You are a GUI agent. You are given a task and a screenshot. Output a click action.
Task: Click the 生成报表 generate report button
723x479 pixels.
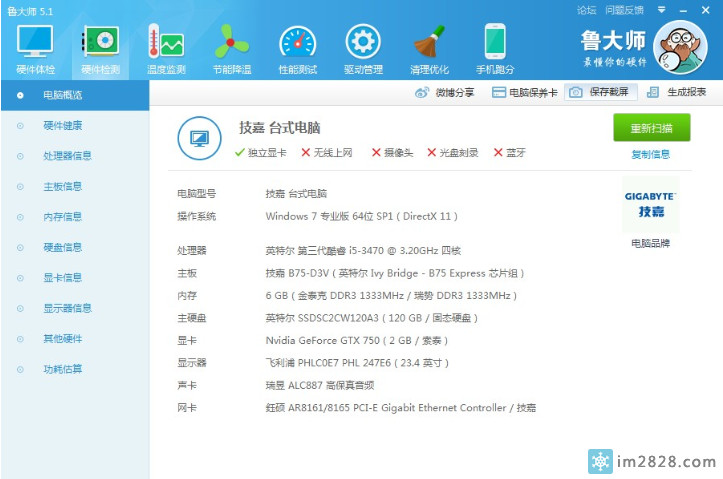pyautogui.click(x=677, y=92)
